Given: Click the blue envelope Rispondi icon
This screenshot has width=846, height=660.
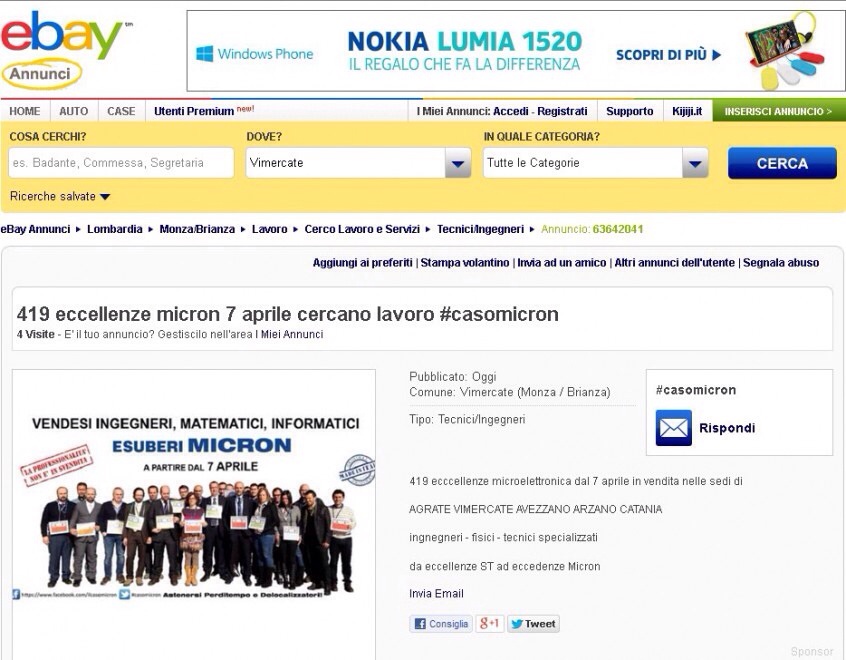Looking at the screenshot, I should pos(673,428).
